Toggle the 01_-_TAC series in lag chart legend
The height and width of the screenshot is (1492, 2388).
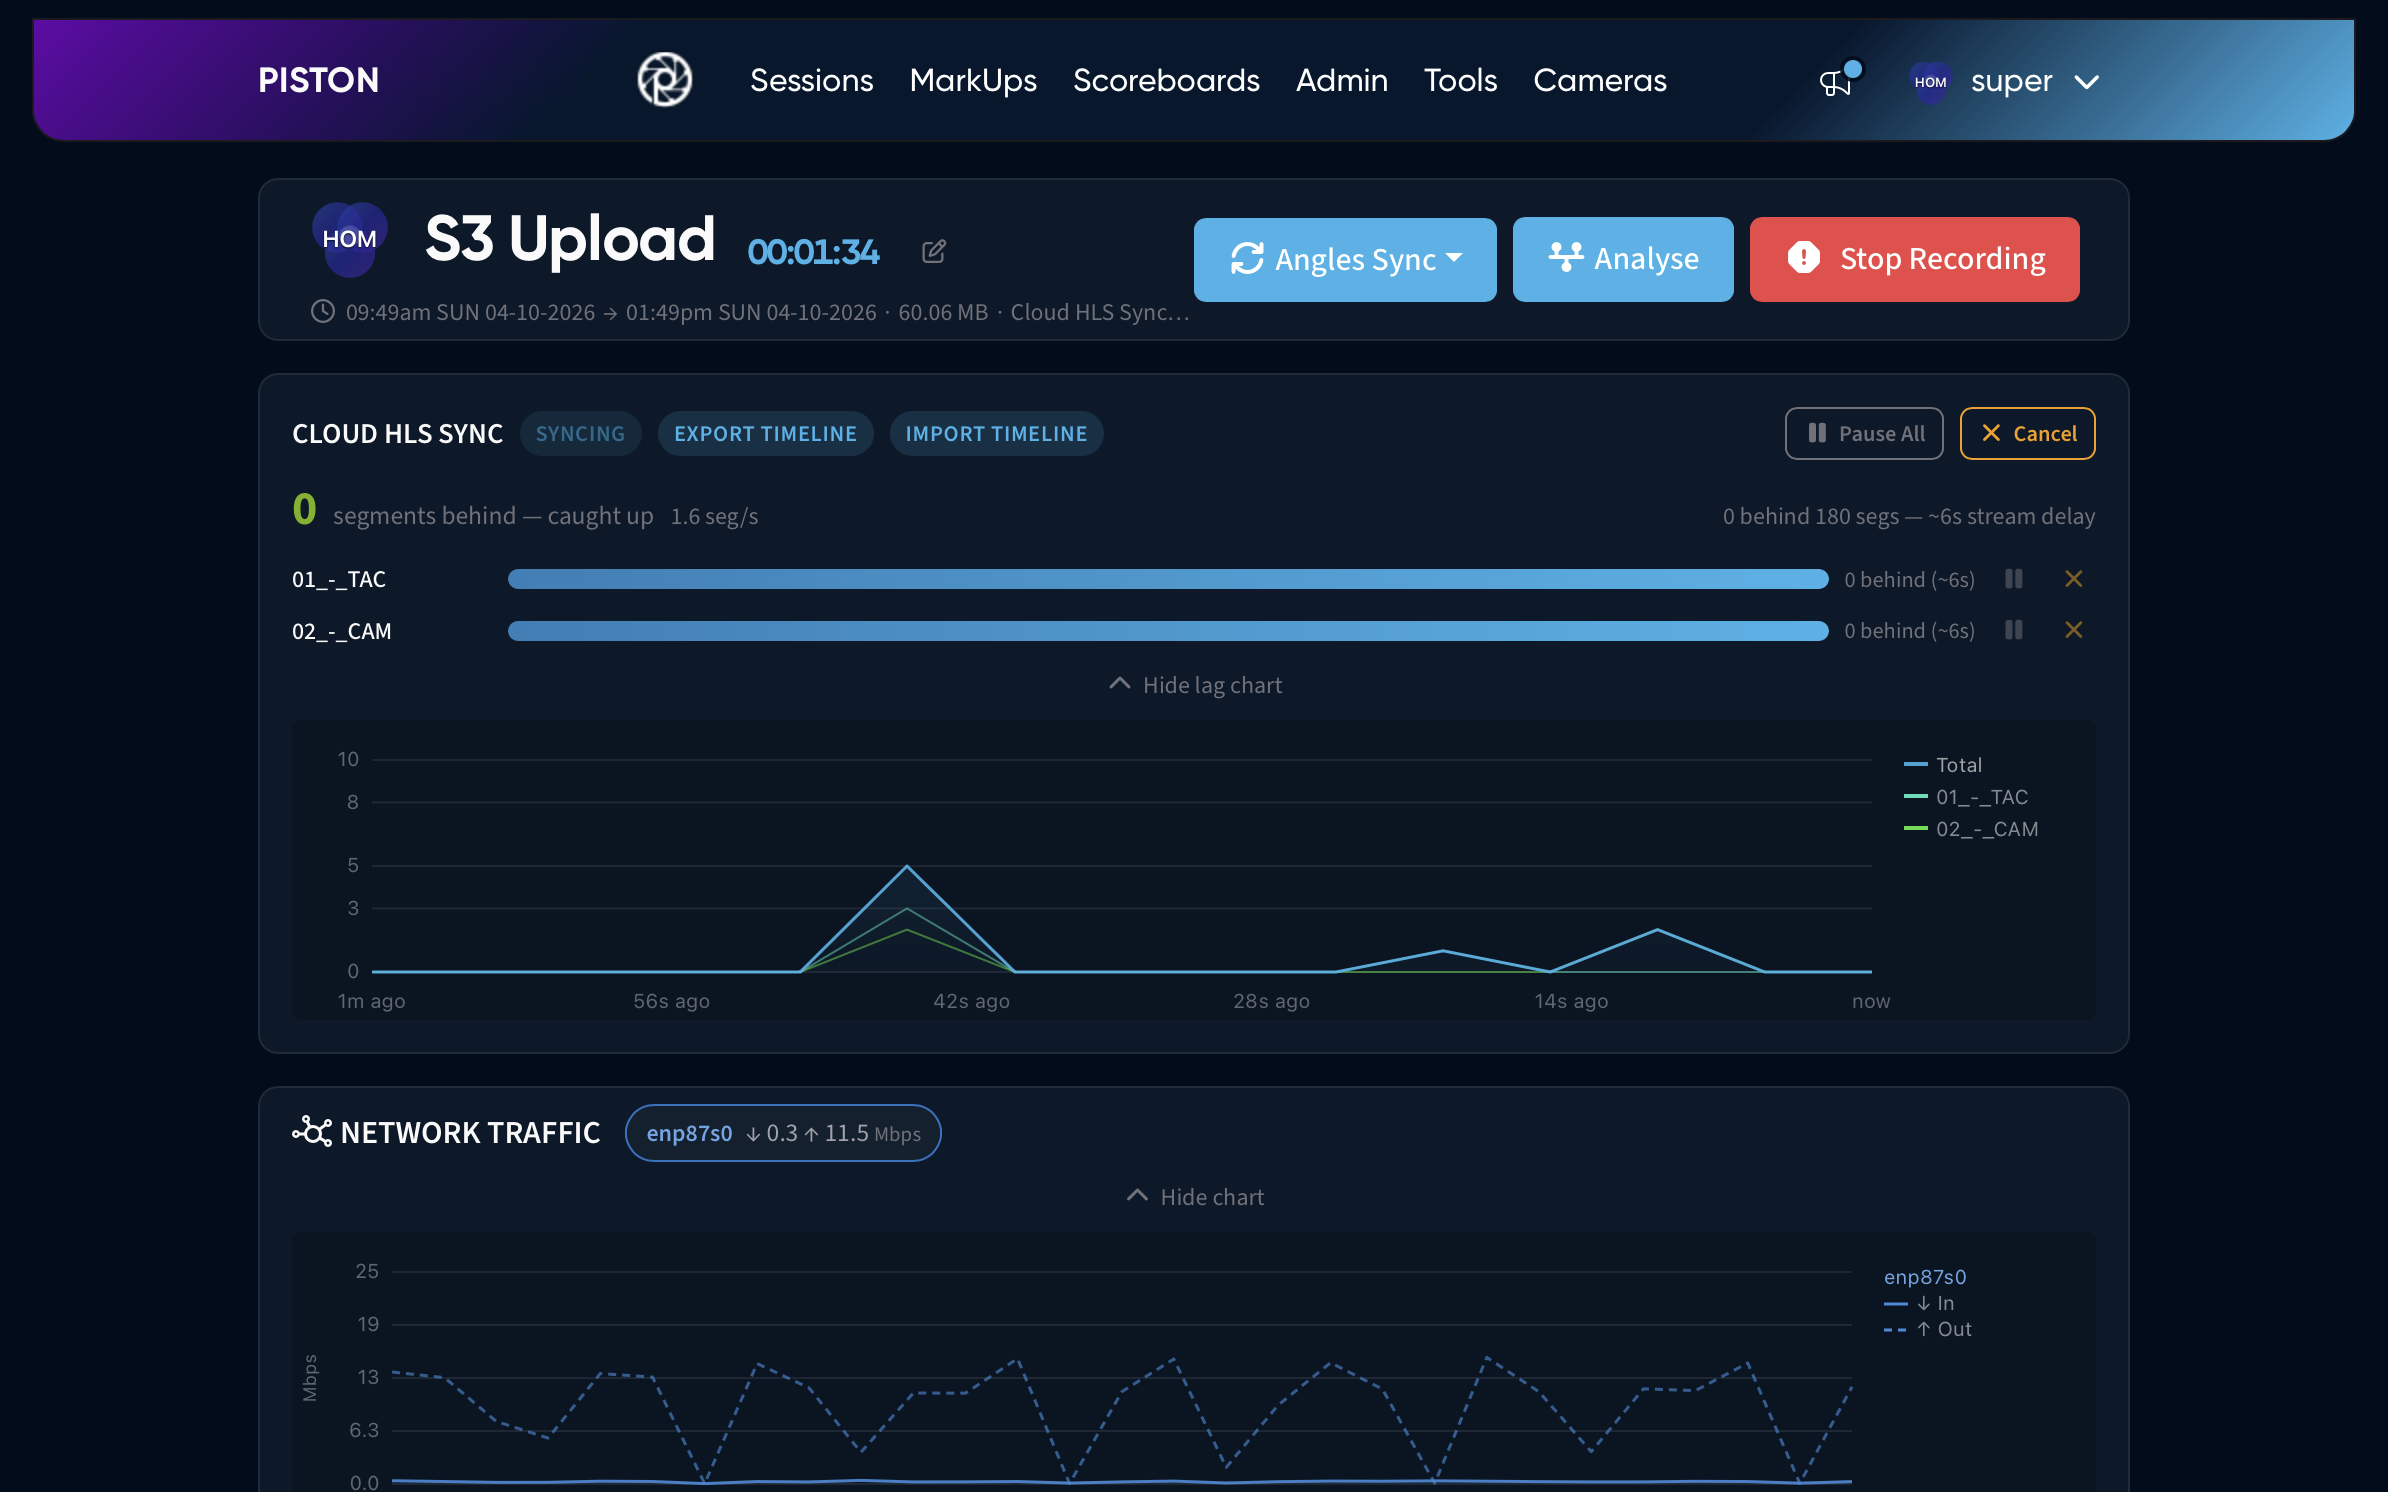coord(1966,796)
